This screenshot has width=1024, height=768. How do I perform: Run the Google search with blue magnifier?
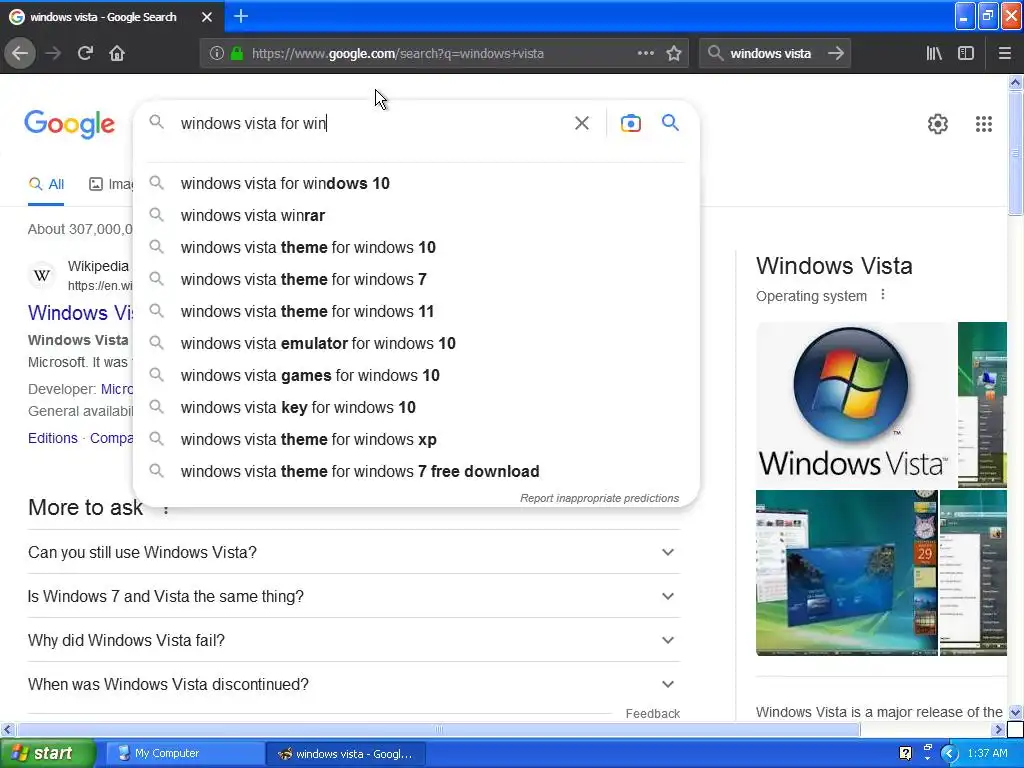click(670, 123)
